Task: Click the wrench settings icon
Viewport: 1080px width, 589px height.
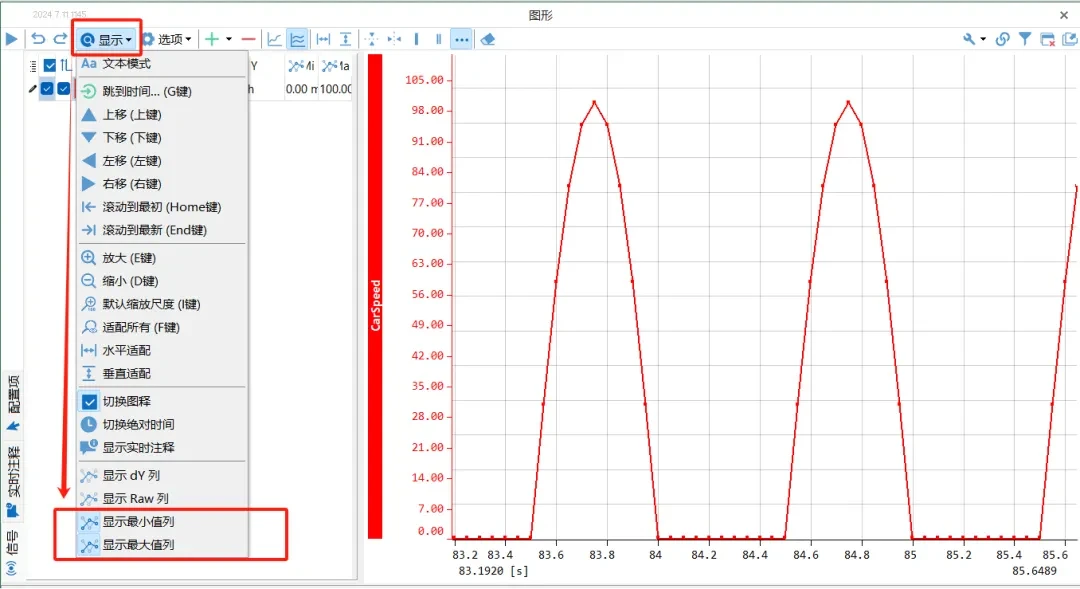Action: coord(969,39)
